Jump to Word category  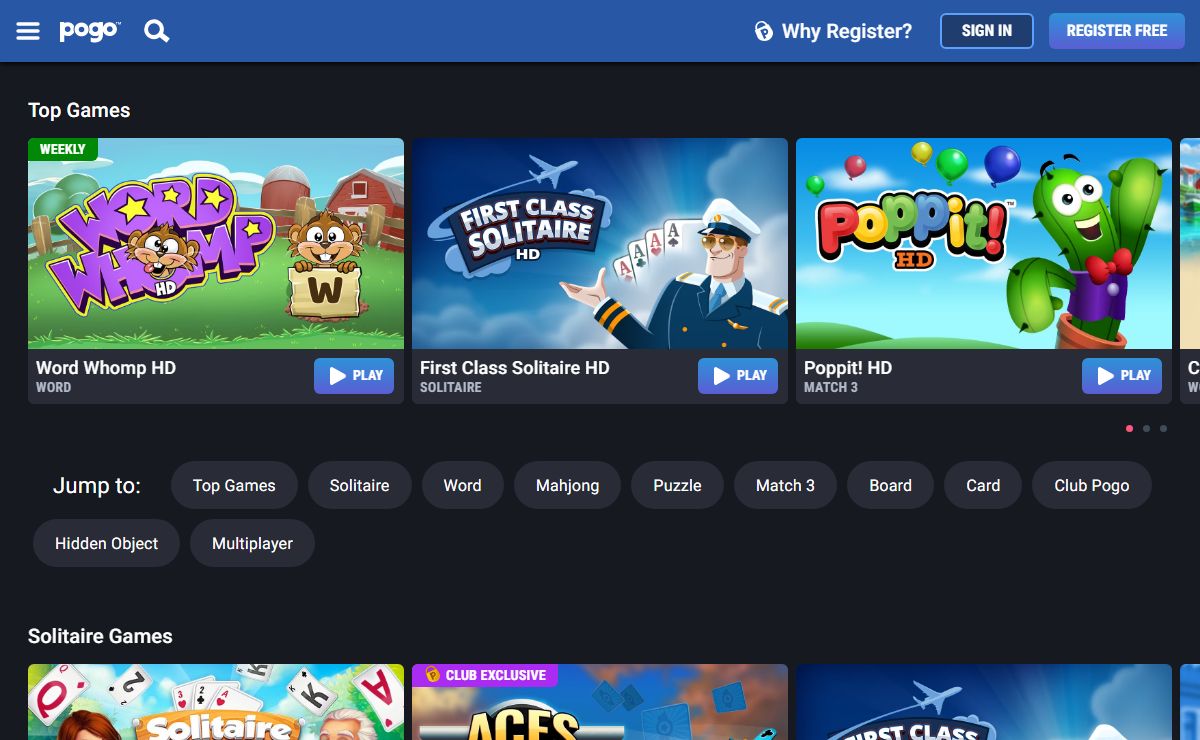click(x=463, y=486)
